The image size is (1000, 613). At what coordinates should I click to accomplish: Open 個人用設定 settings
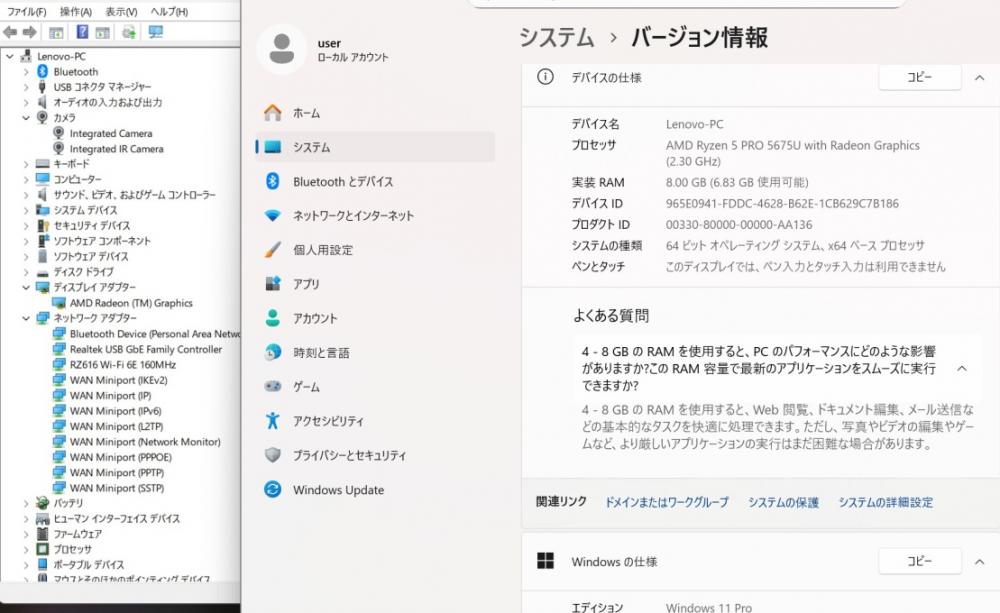pos(375,250)
